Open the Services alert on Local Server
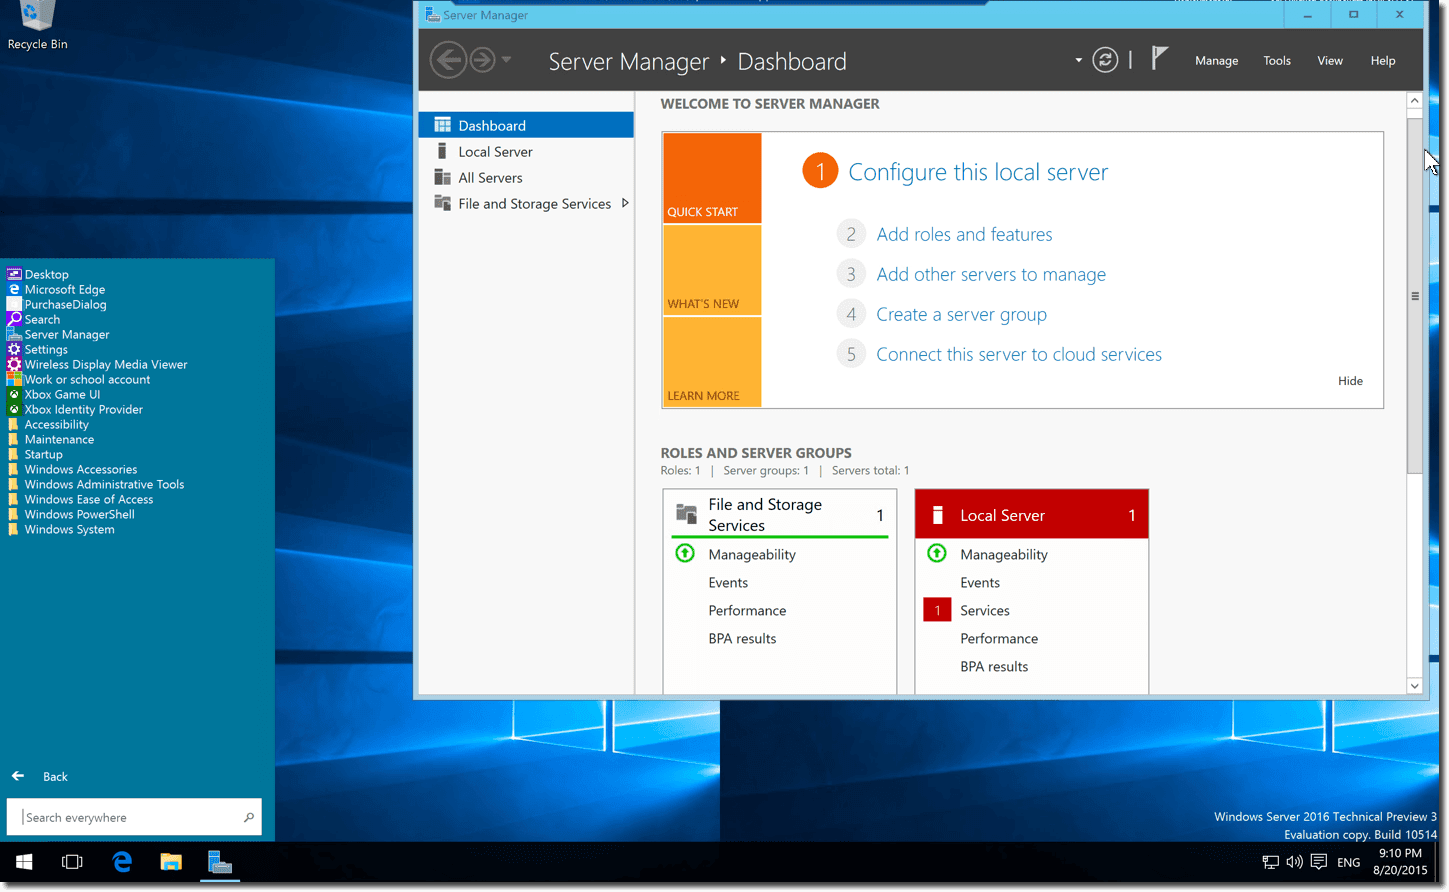 [984, 610]
